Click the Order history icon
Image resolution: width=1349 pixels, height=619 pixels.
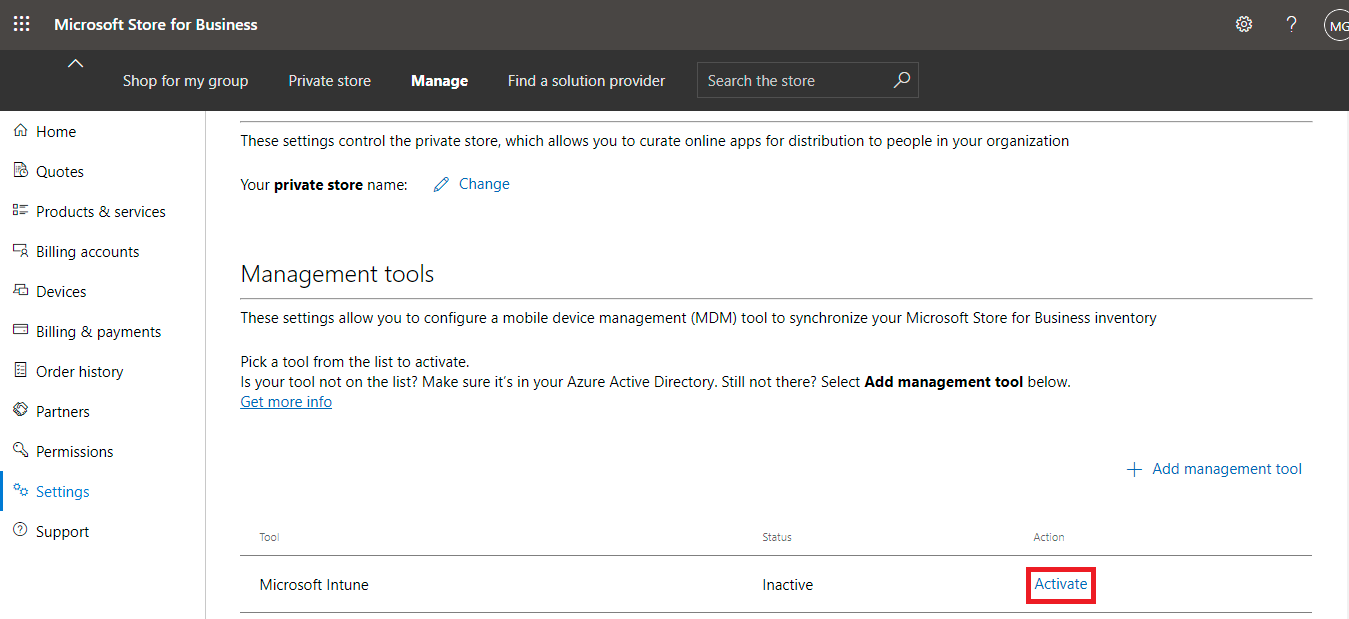coord(20,371)
